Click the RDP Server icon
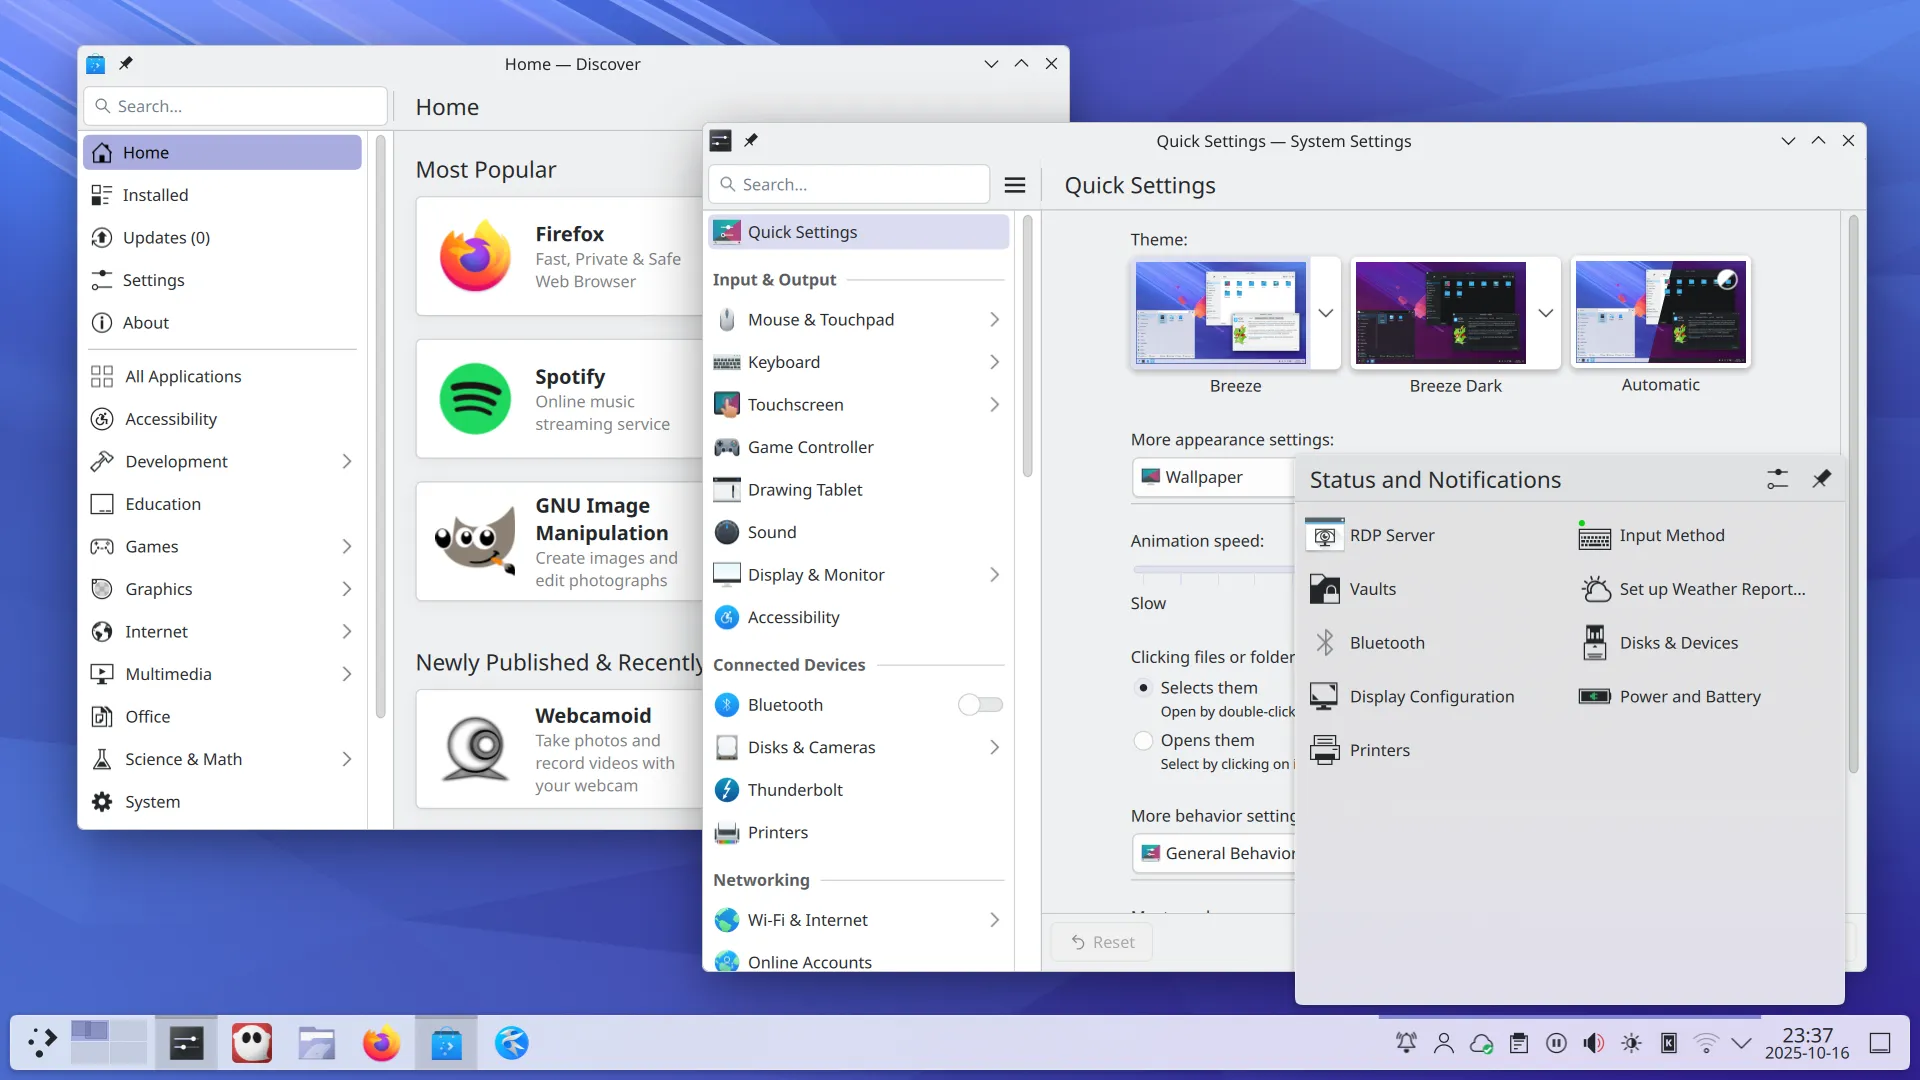 [1324, 534]
